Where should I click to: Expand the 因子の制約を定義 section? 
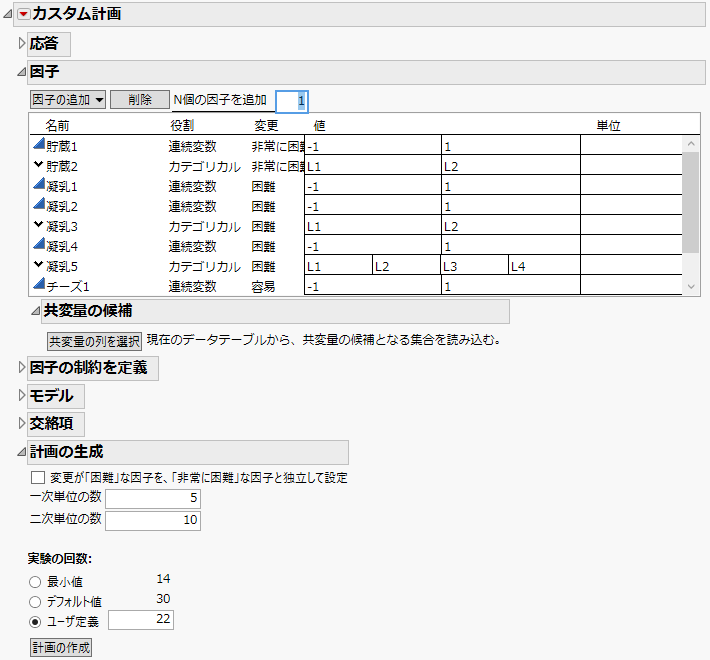22,368
